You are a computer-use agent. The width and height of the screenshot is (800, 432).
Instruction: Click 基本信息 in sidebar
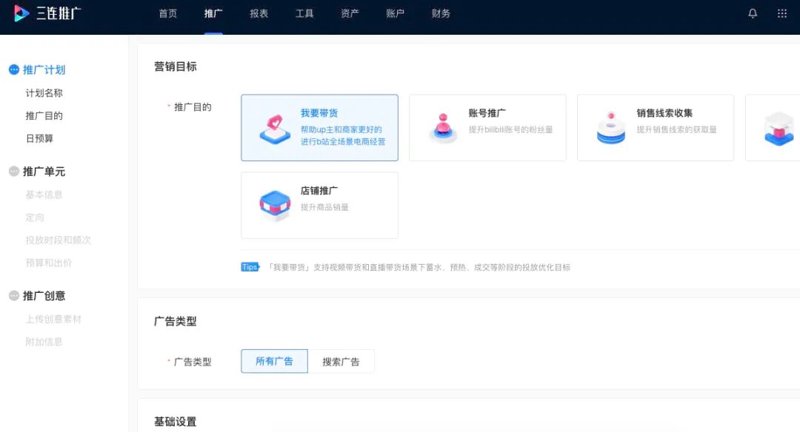coord(44,194)
